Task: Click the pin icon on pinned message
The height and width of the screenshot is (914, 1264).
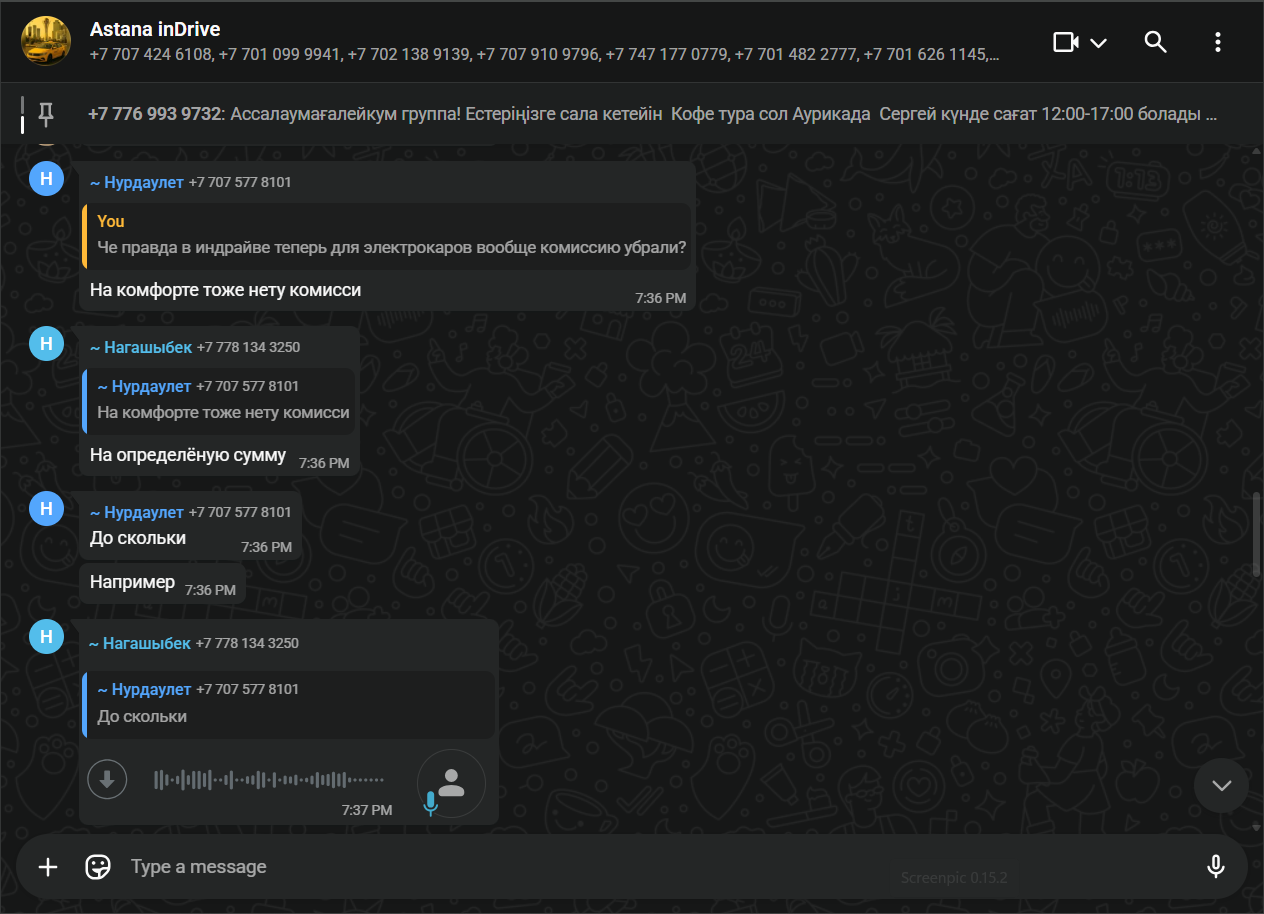Action: (46, 114)
